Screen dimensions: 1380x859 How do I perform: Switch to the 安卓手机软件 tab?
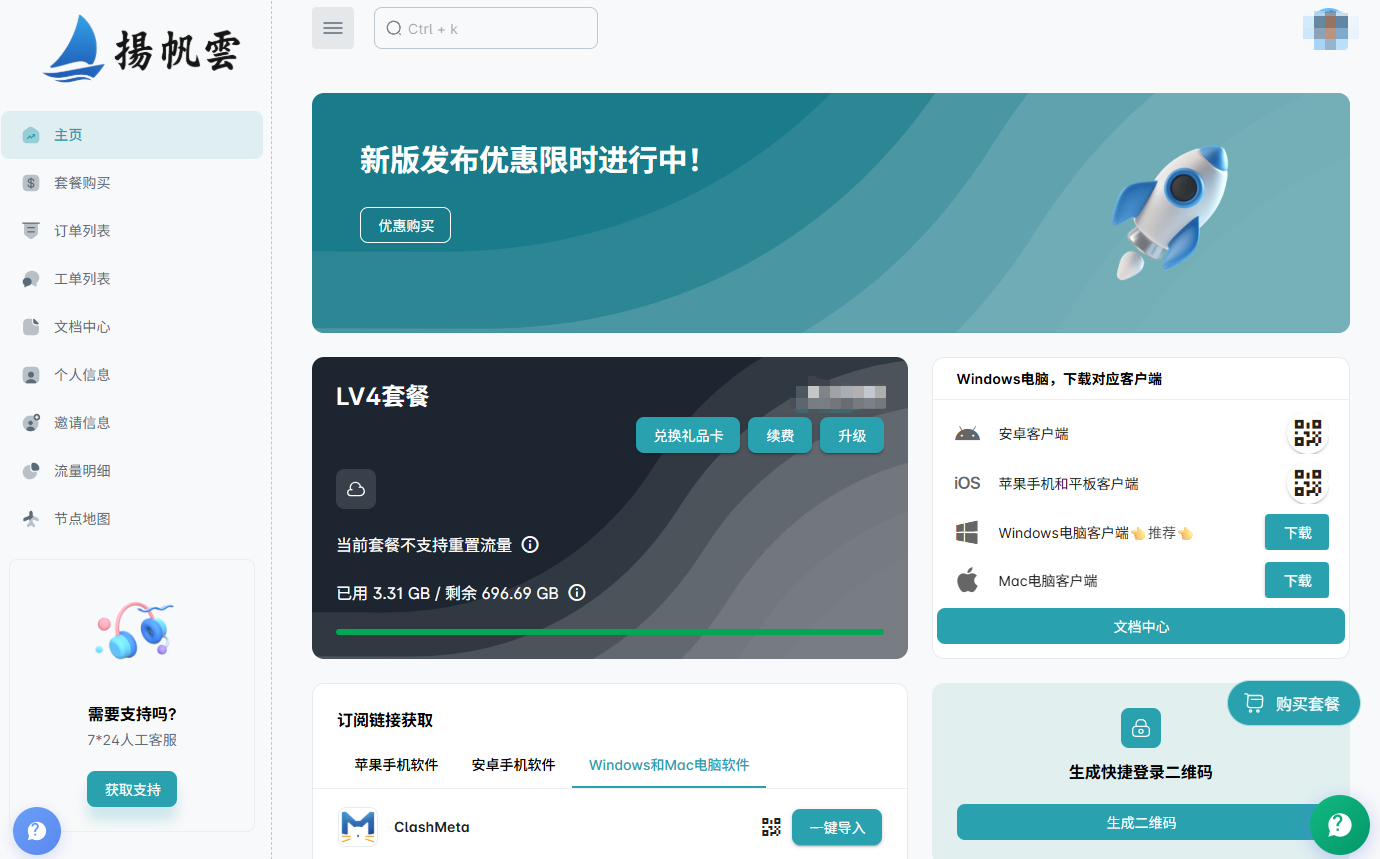point(513,765)
